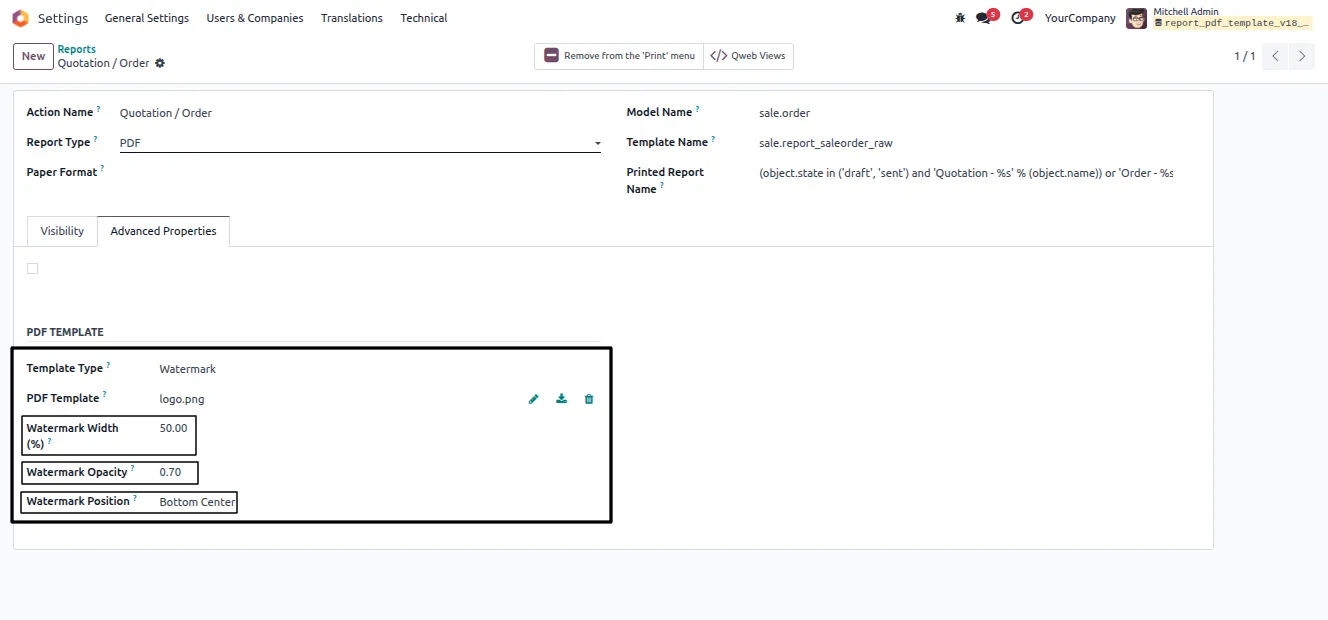Go back to Reports breadcrumb
Viewport: 1328px width, 620px height.
tap(77, 49)
